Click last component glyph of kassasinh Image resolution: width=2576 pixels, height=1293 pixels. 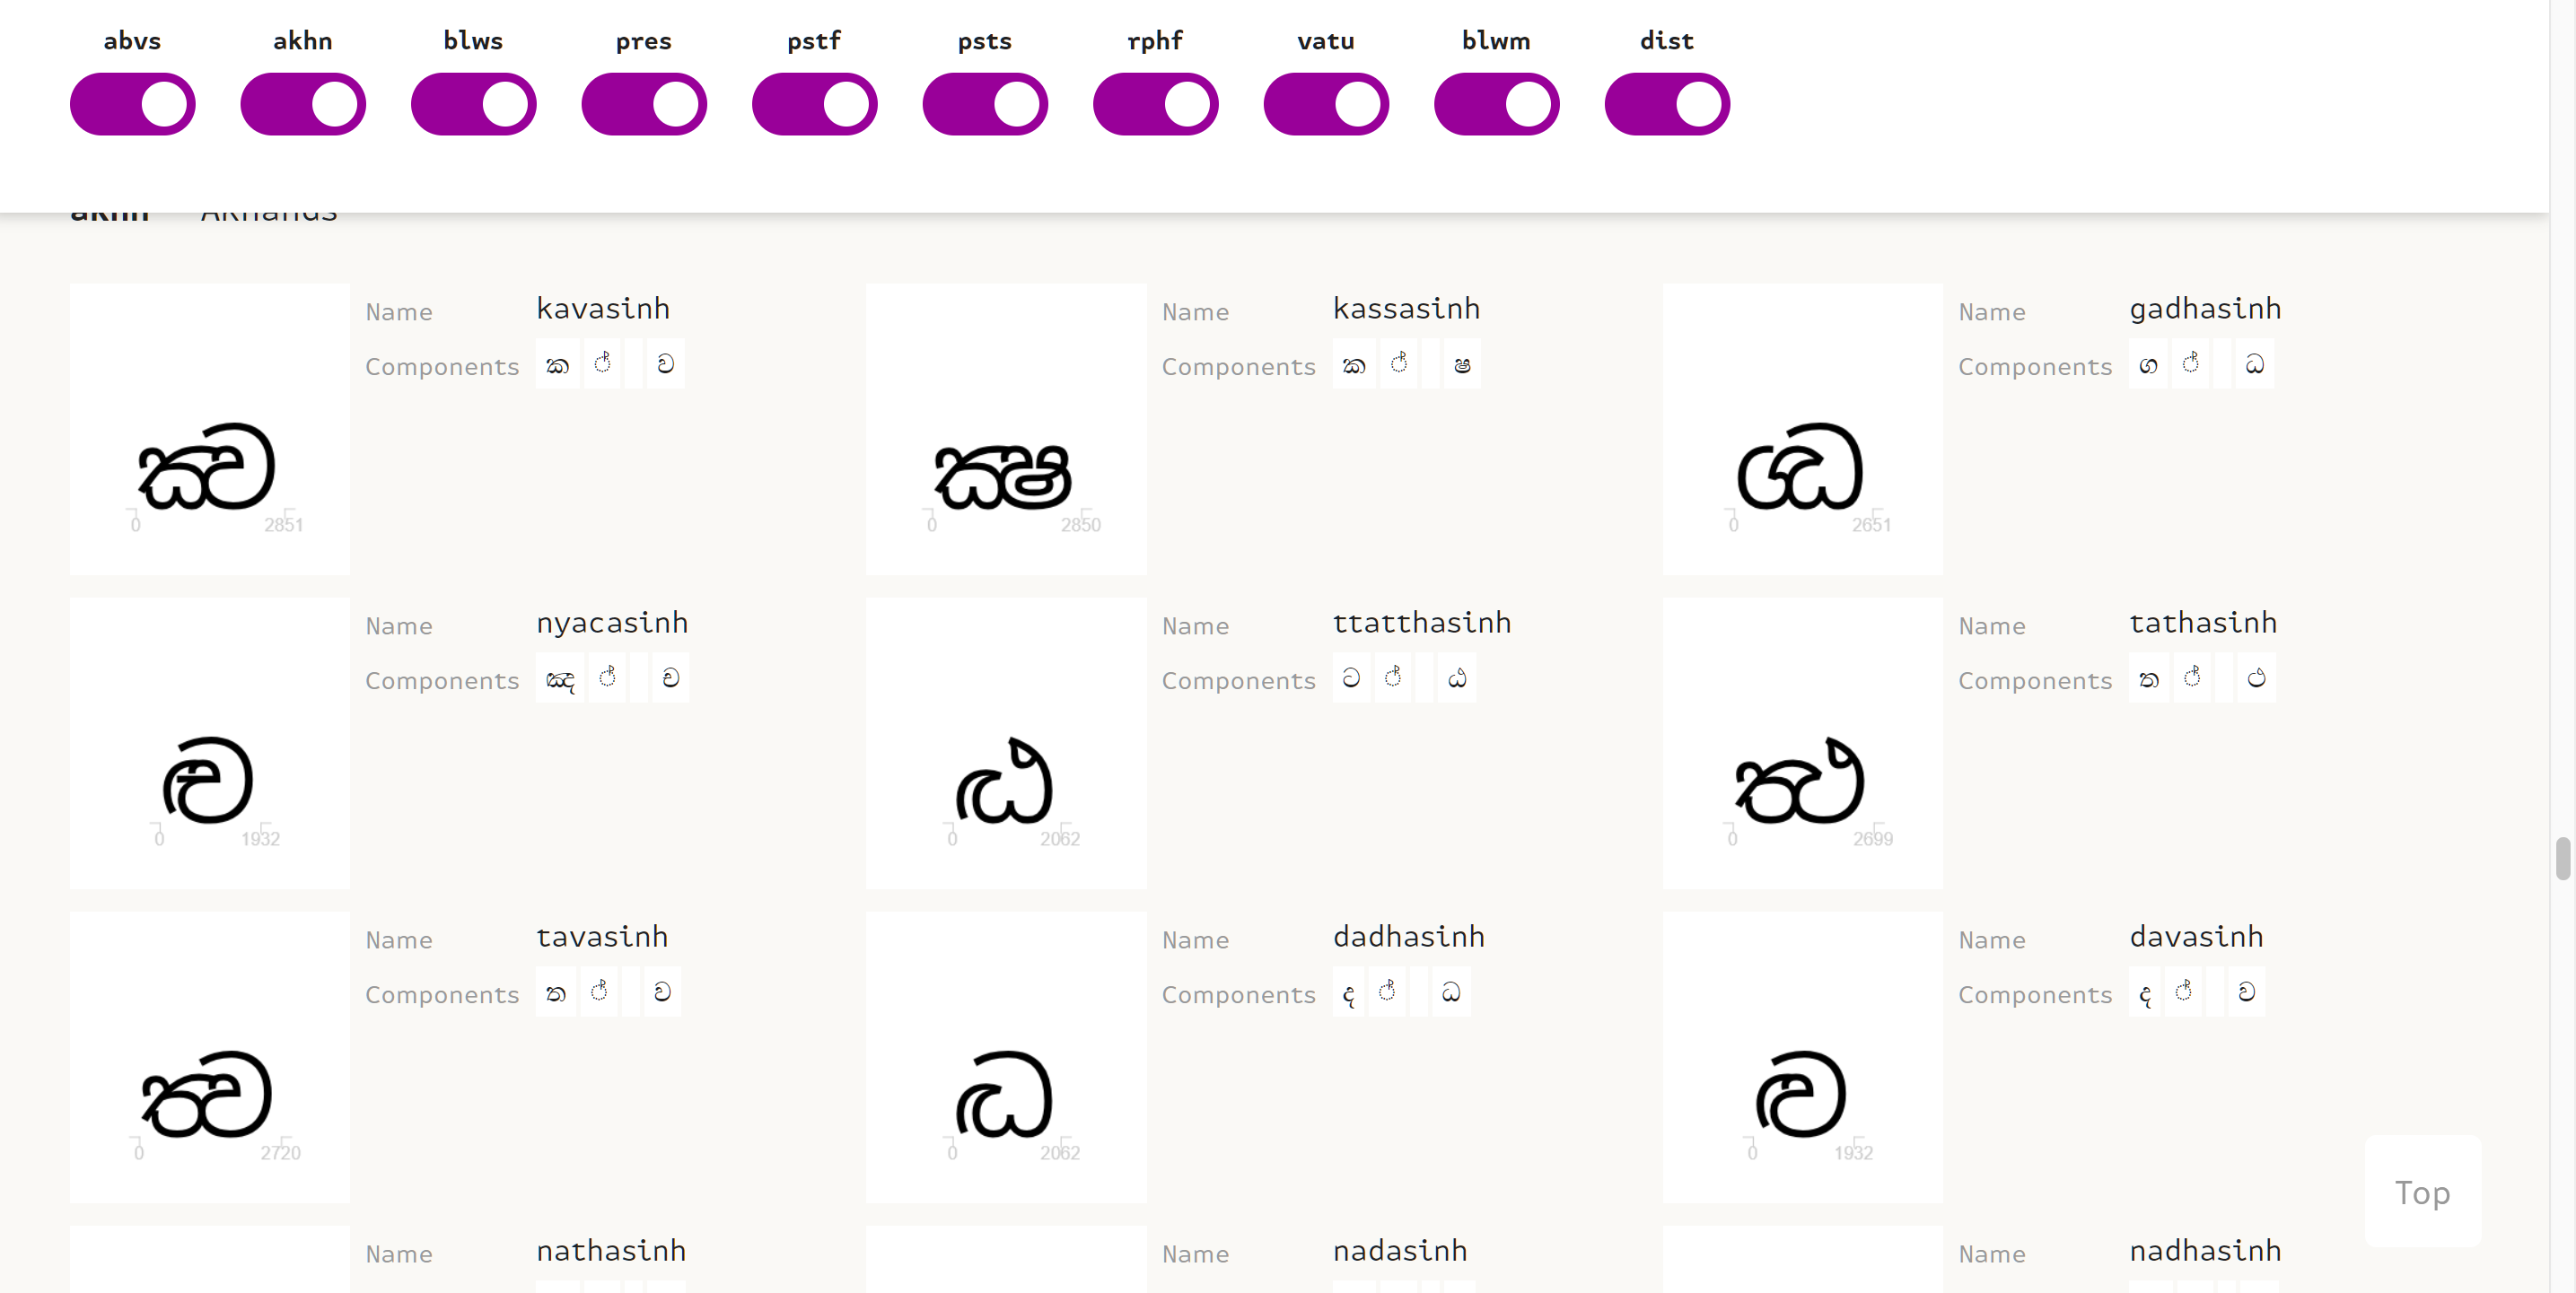pyautogui.click(x=1461, y=365)
